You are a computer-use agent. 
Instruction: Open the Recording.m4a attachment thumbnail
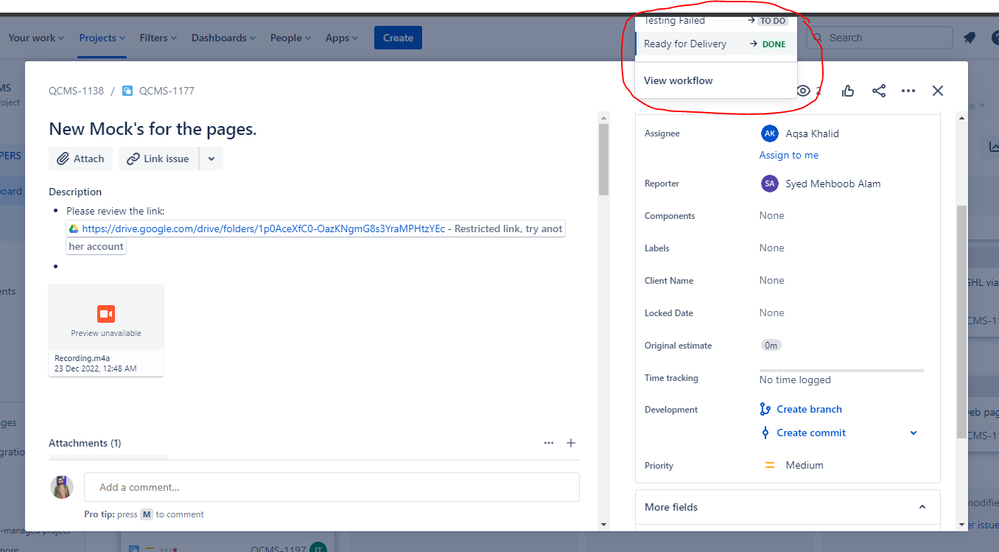[x=106, y=330]
